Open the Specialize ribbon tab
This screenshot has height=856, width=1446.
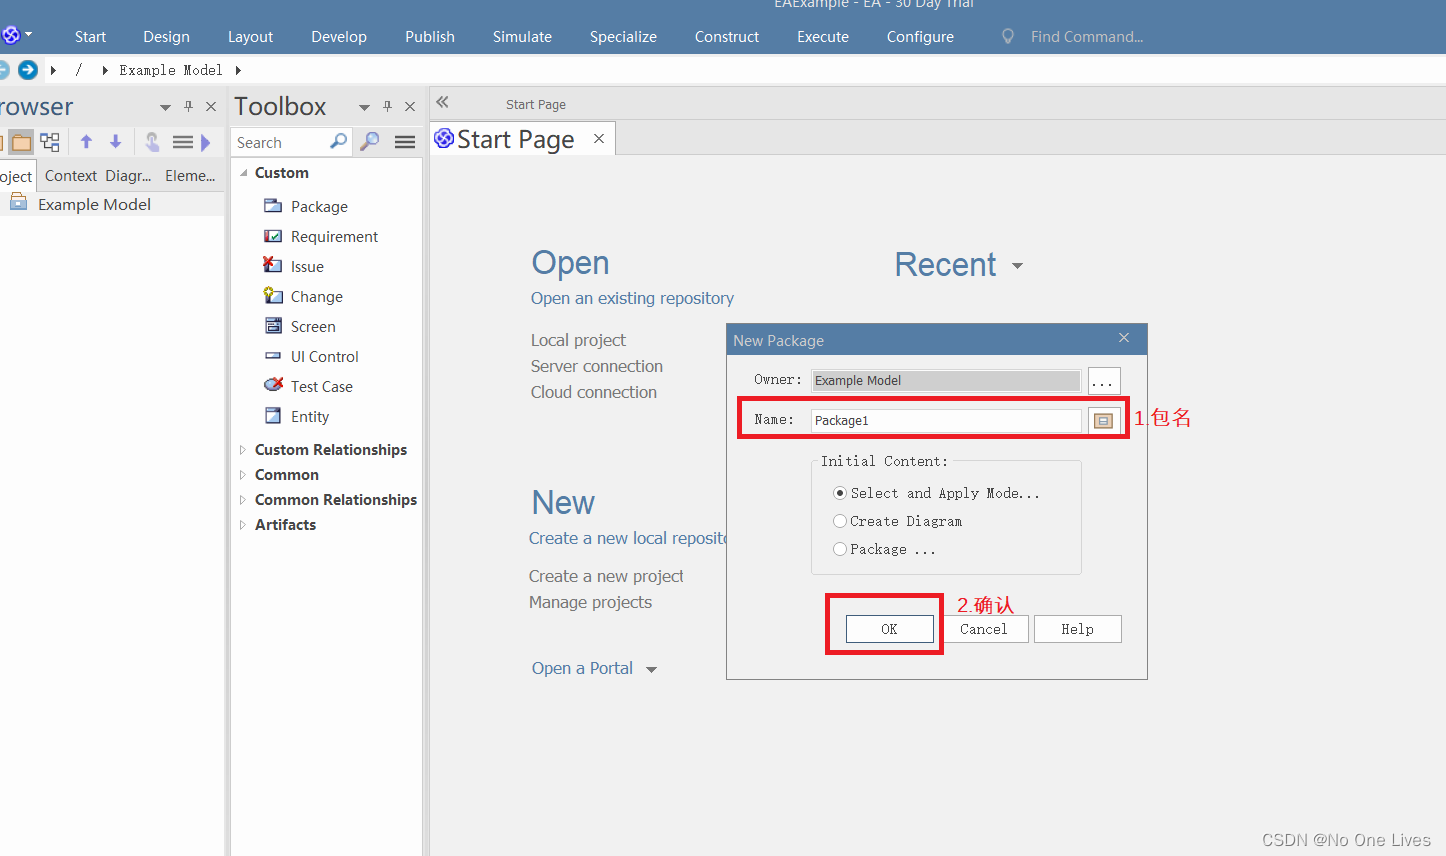point(623,36)
